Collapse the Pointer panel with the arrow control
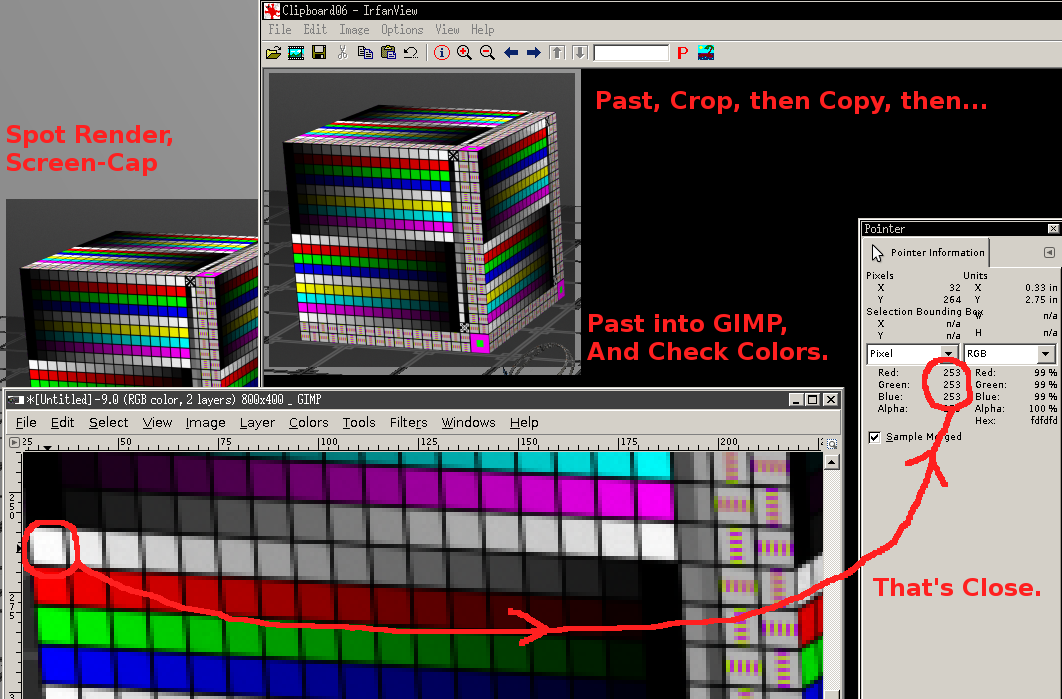 click(1049, 252)
